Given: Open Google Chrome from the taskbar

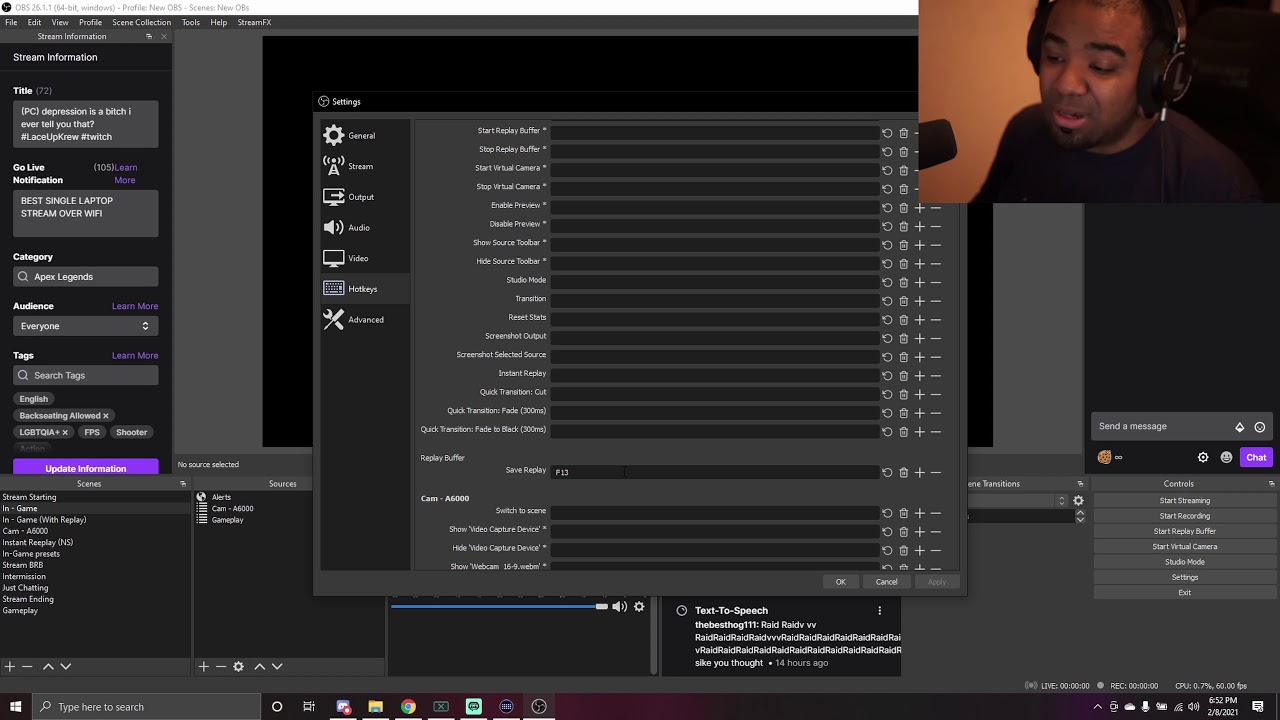Looking at the screenshot, I should [x=408, y=707].
